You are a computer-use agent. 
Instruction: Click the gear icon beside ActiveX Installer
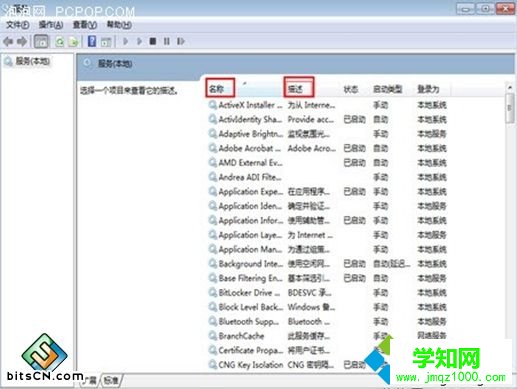point(213,105)
